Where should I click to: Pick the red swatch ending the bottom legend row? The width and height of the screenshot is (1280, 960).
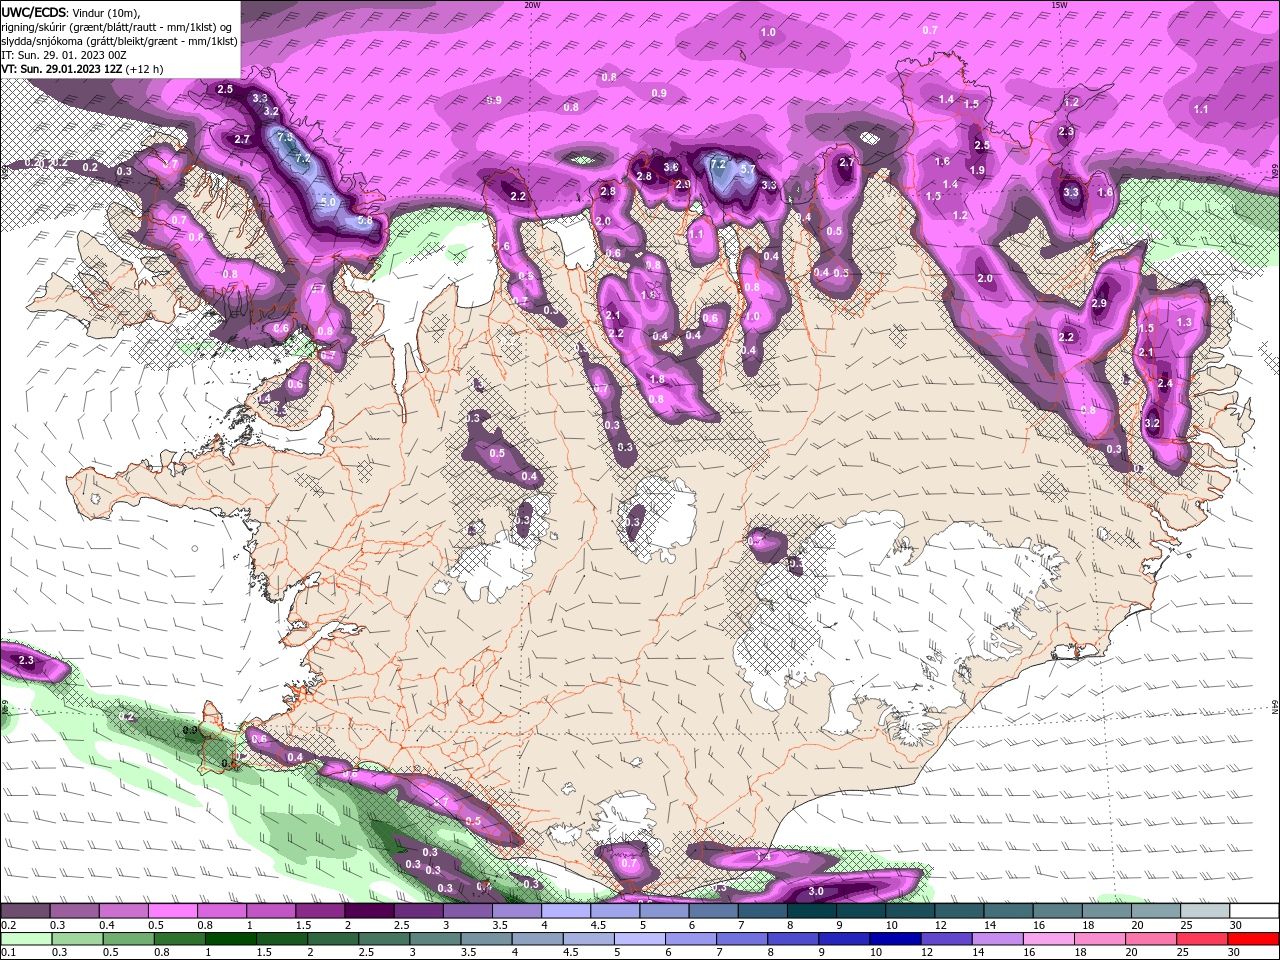click(x=1254, y=939)
